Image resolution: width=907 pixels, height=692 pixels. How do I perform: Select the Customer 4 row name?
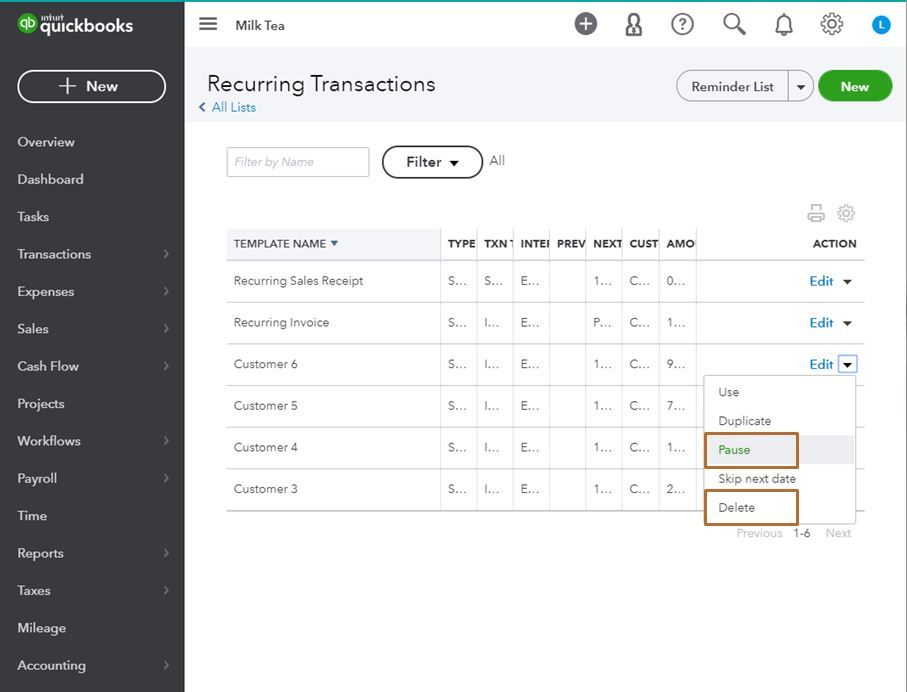266,448
